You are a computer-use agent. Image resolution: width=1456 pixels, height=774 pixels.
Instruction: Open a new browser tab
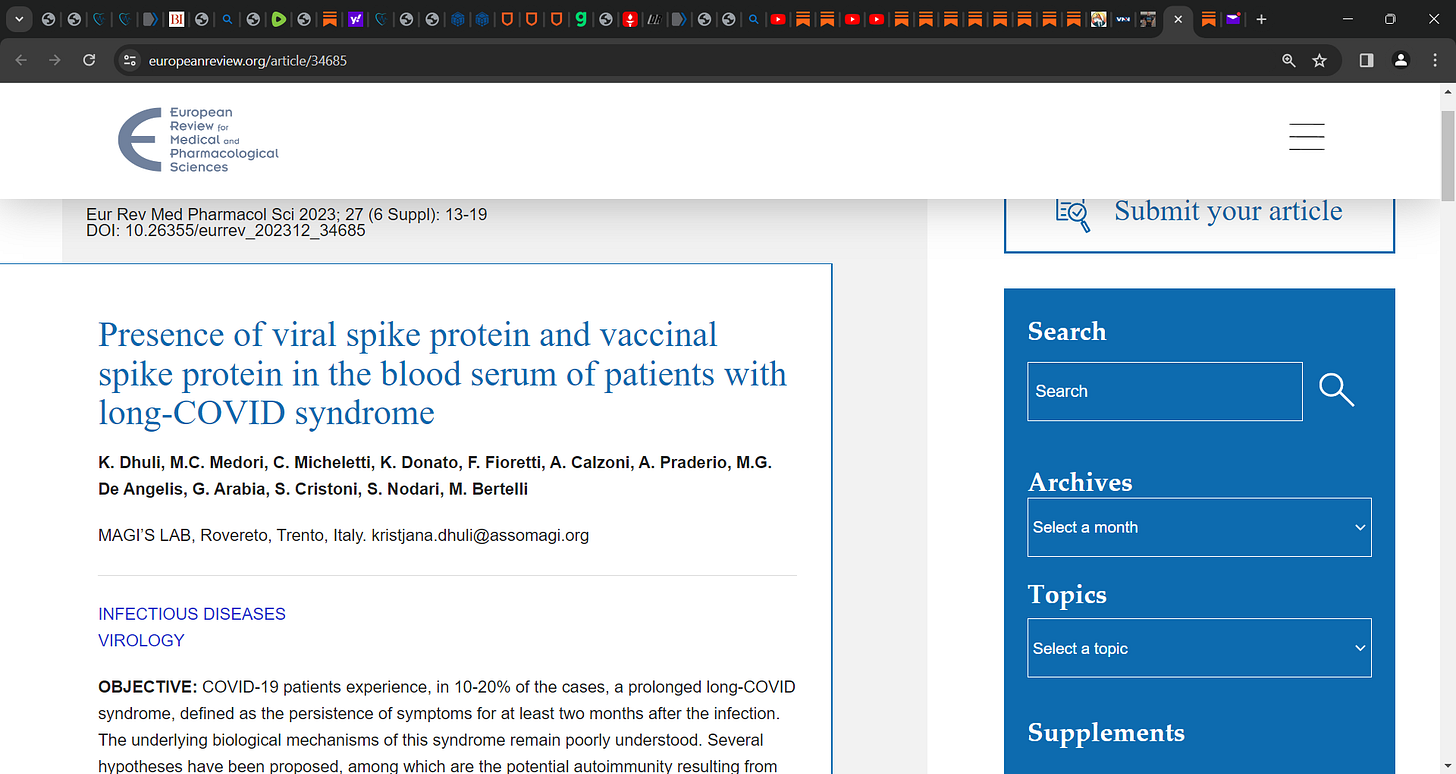(x=1262, y=19)
